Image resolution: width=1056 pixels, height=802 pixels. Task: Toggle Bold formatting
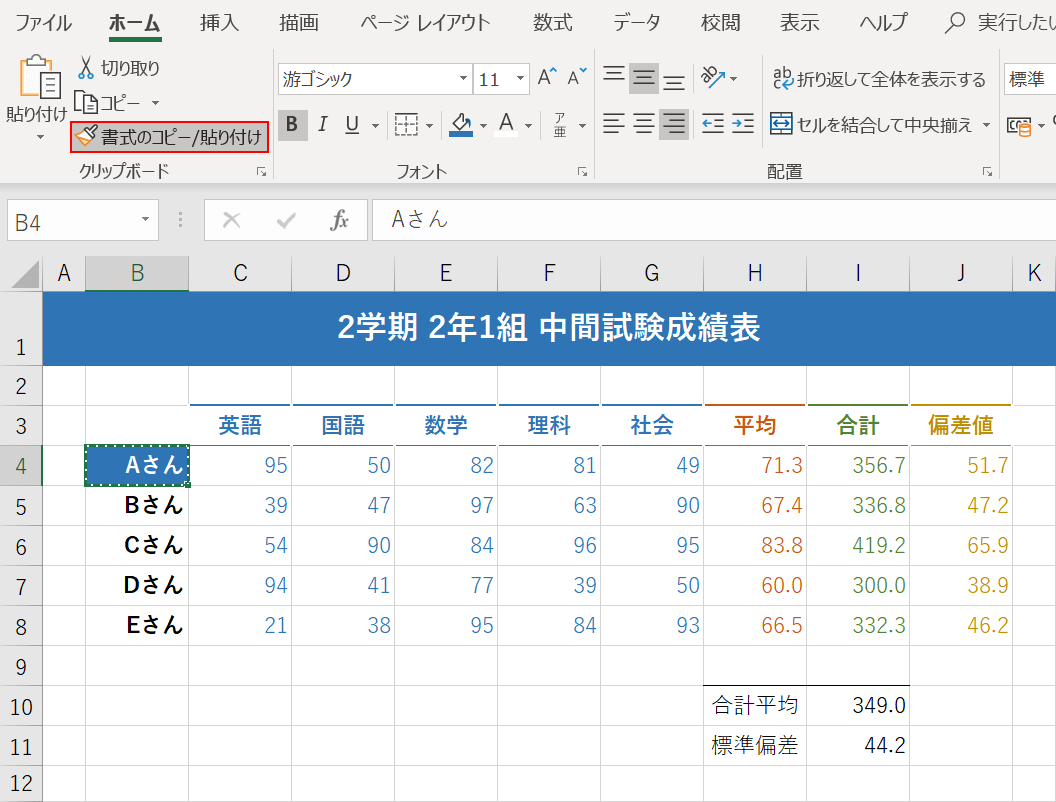[x=292, y=125]
